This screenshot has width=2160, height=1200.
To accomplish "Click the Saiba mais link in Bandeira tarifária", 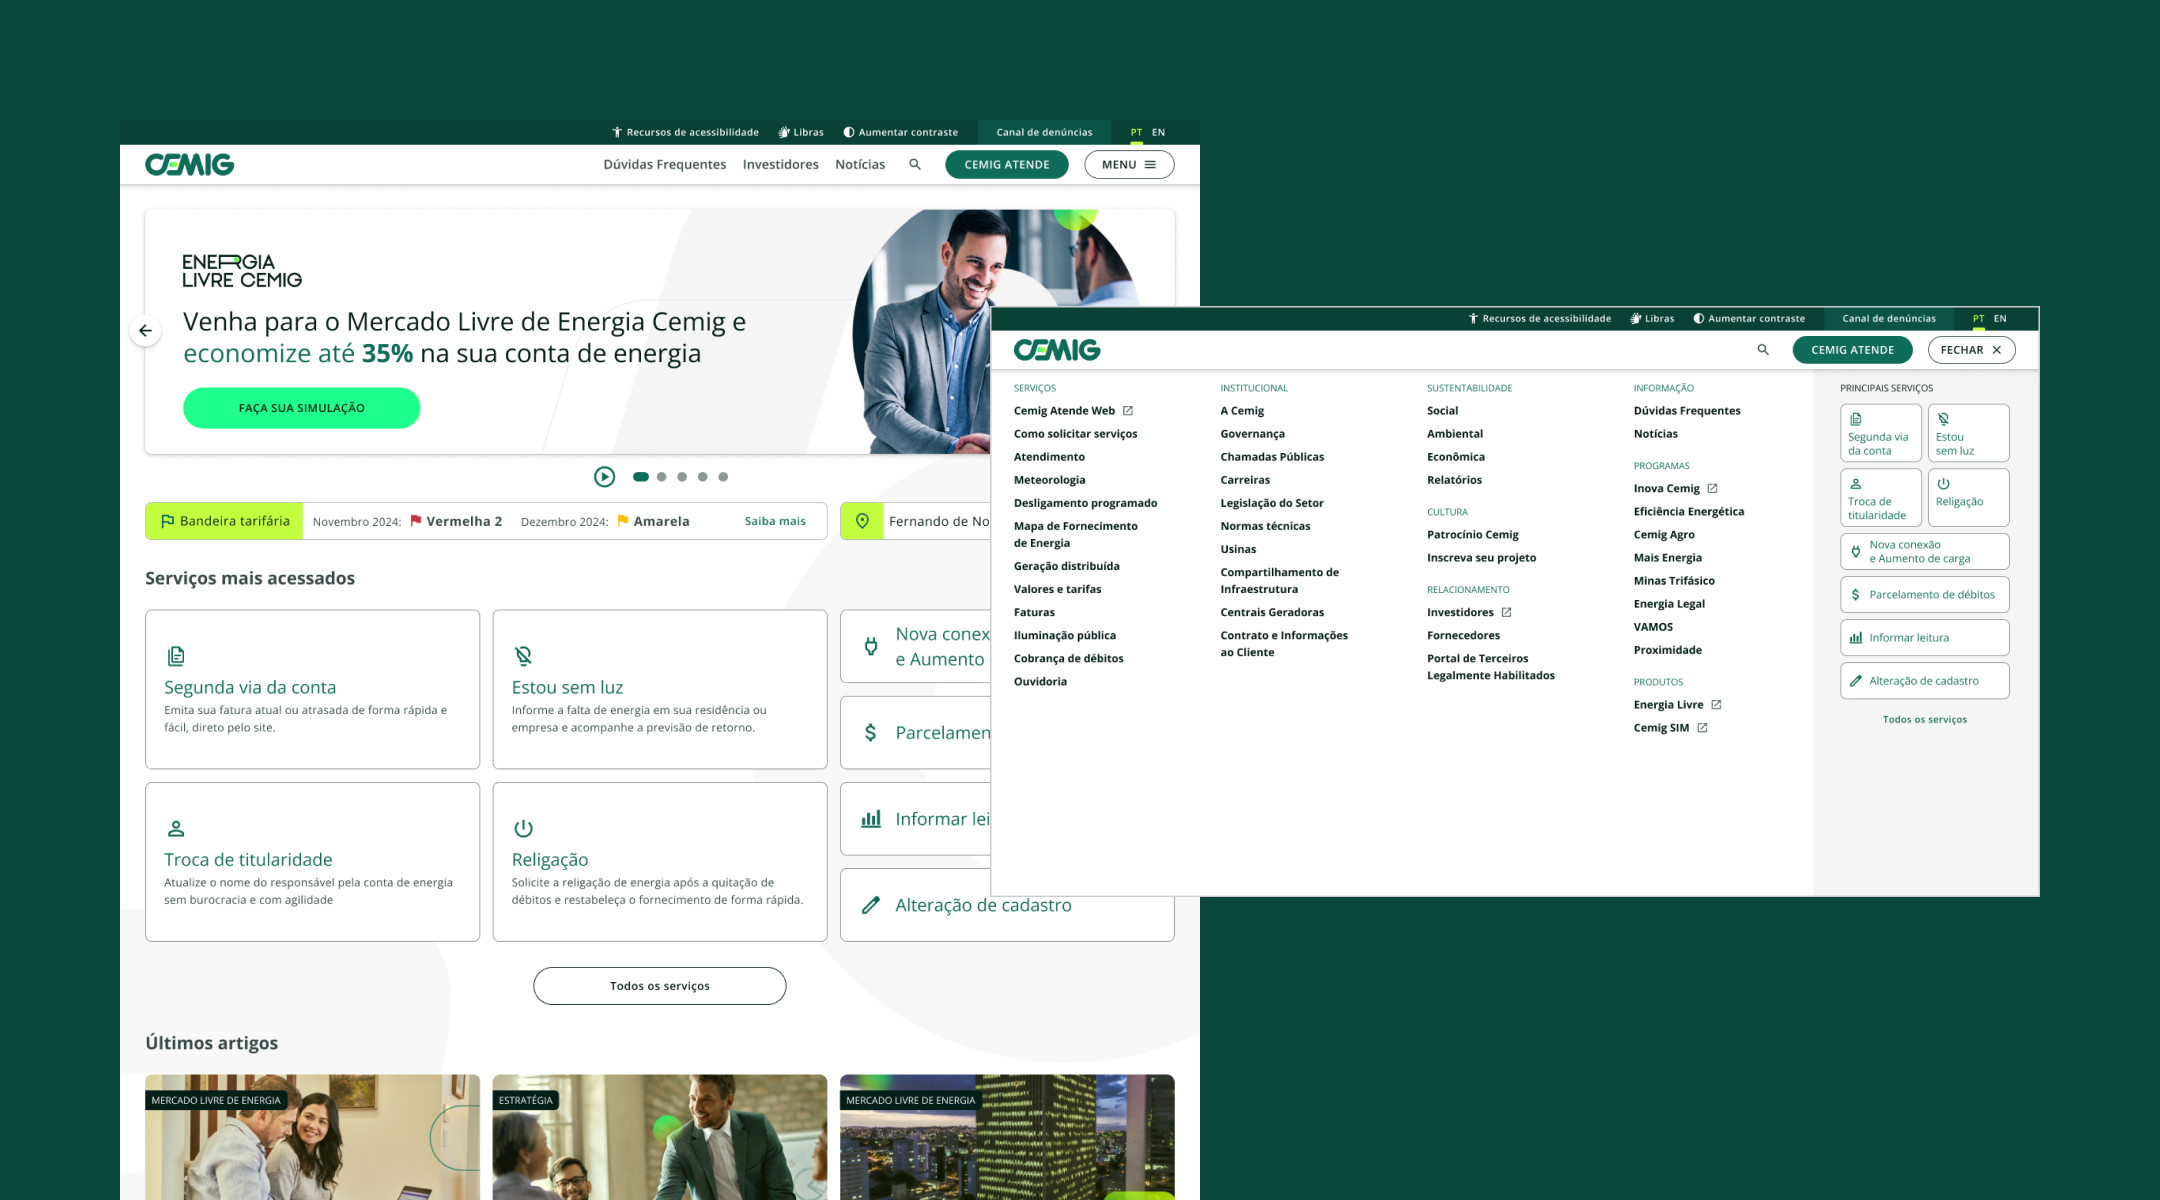I will [774, 521].
